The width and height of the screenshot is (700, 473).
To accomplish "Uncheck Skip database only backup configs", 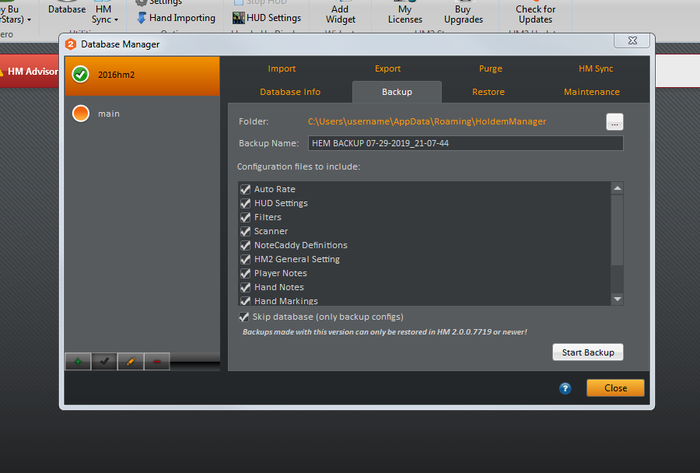I will tap(244, 317).
